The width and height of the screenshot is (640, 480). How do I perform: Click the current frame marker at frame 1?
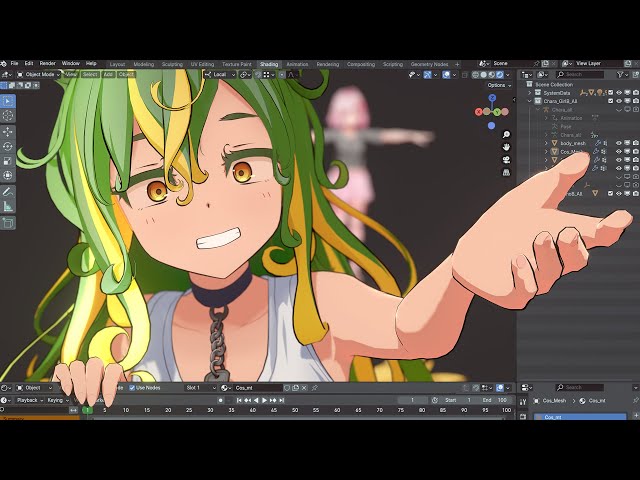[87, 410]
